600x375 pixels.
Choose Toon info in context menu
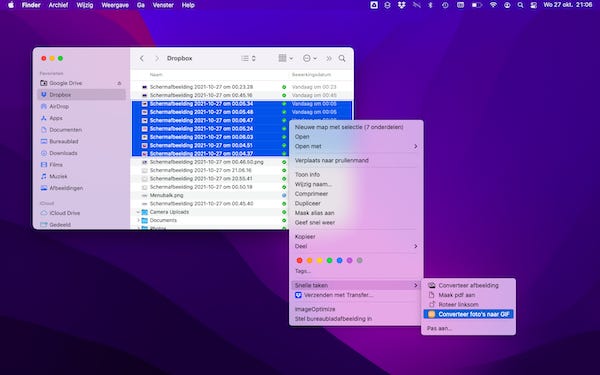pos(356,174)
